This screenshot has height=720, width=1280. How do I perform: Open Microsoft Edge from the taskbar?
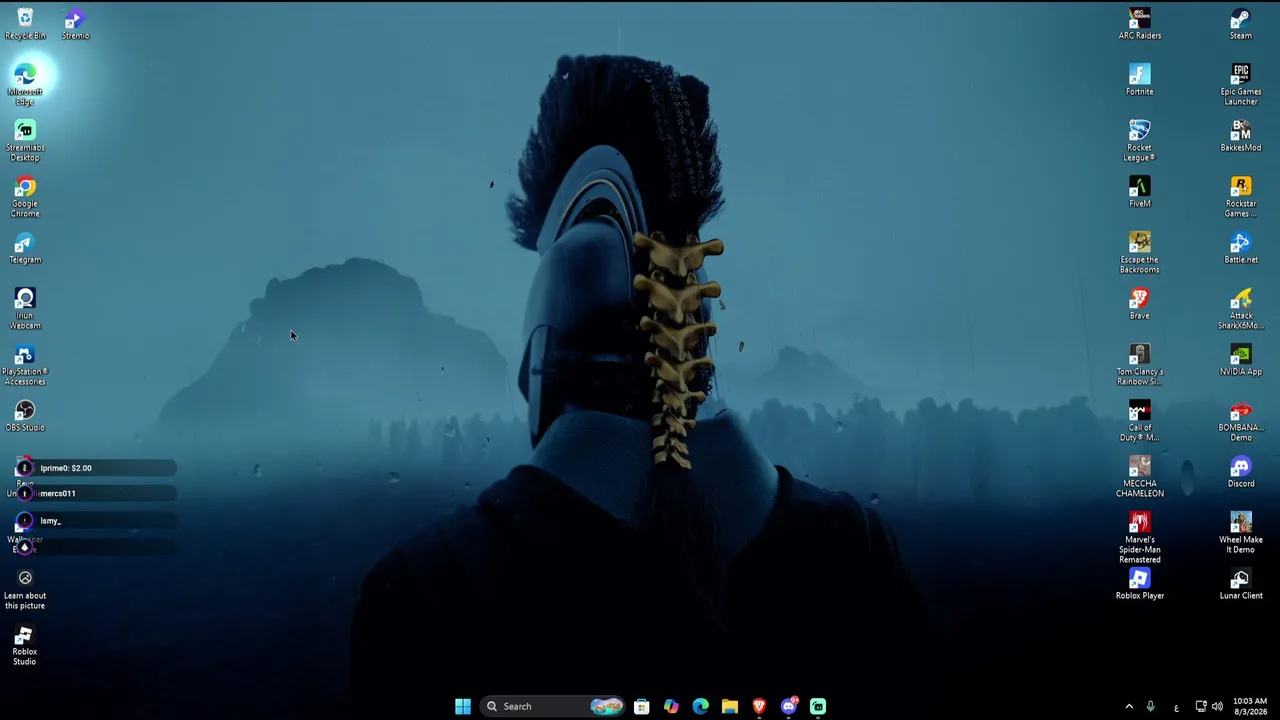[x=700, y=706]
